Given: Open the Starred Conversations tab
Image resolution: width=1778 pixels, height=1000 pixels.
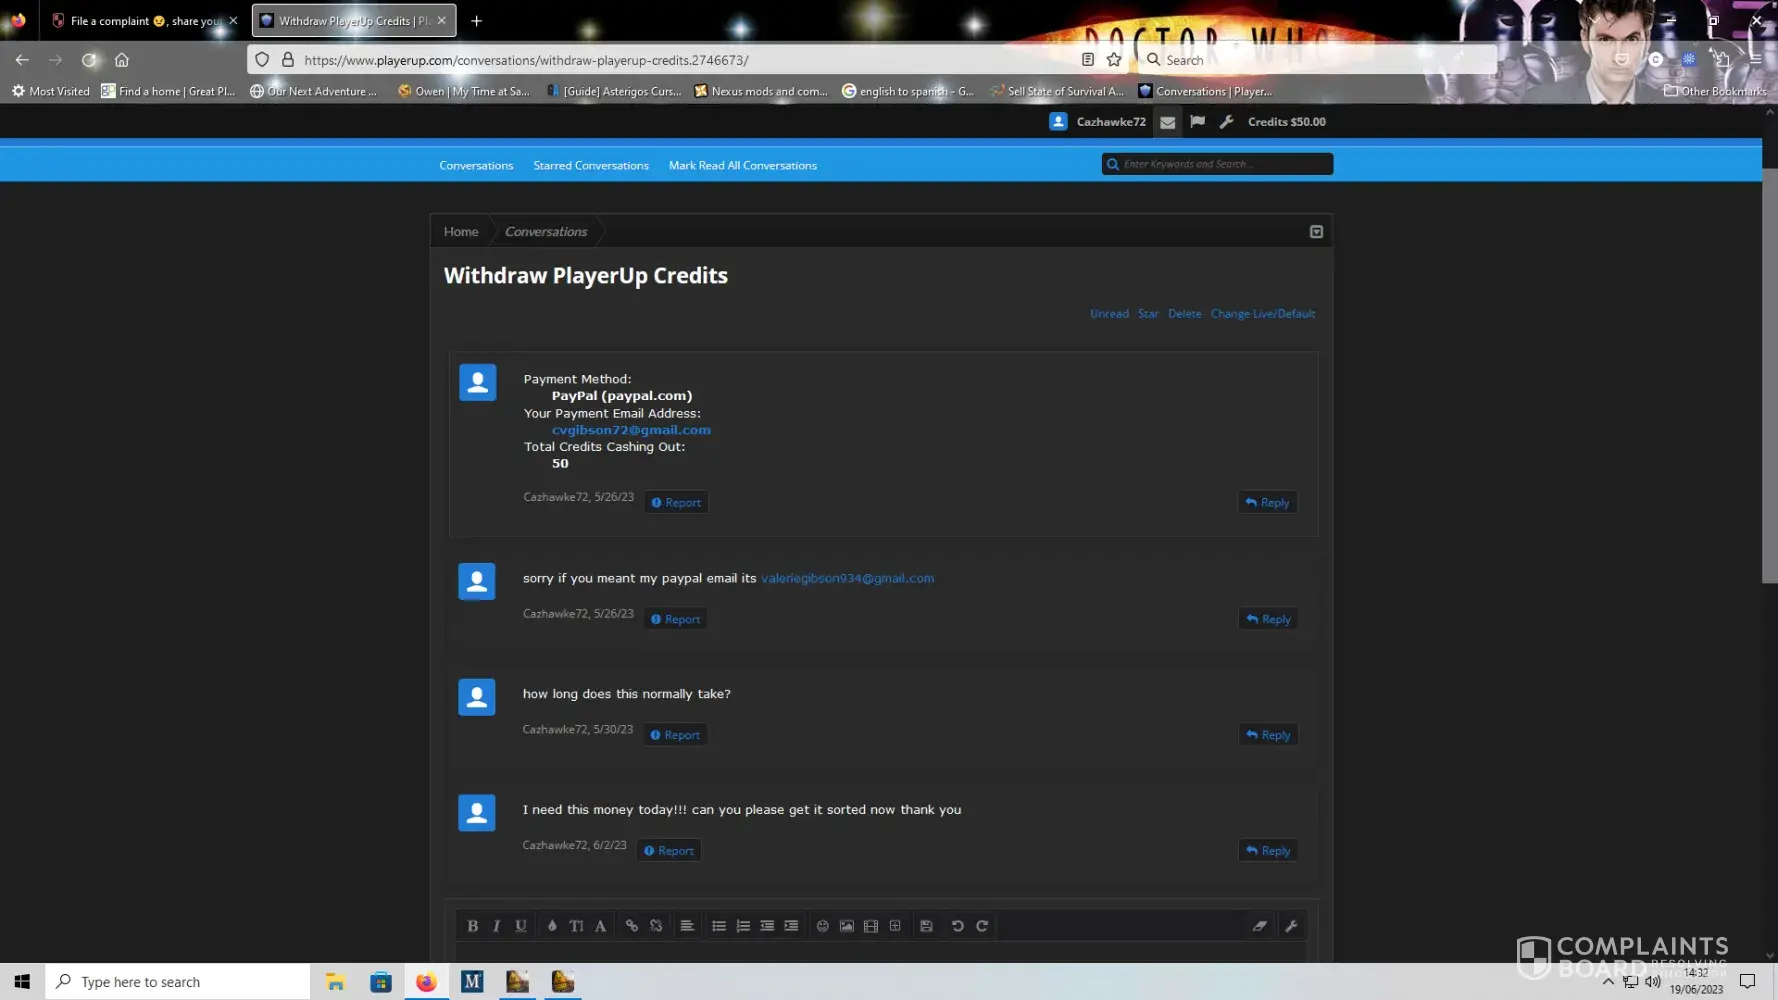Looking at the screenshot, I should coord(591,166).
